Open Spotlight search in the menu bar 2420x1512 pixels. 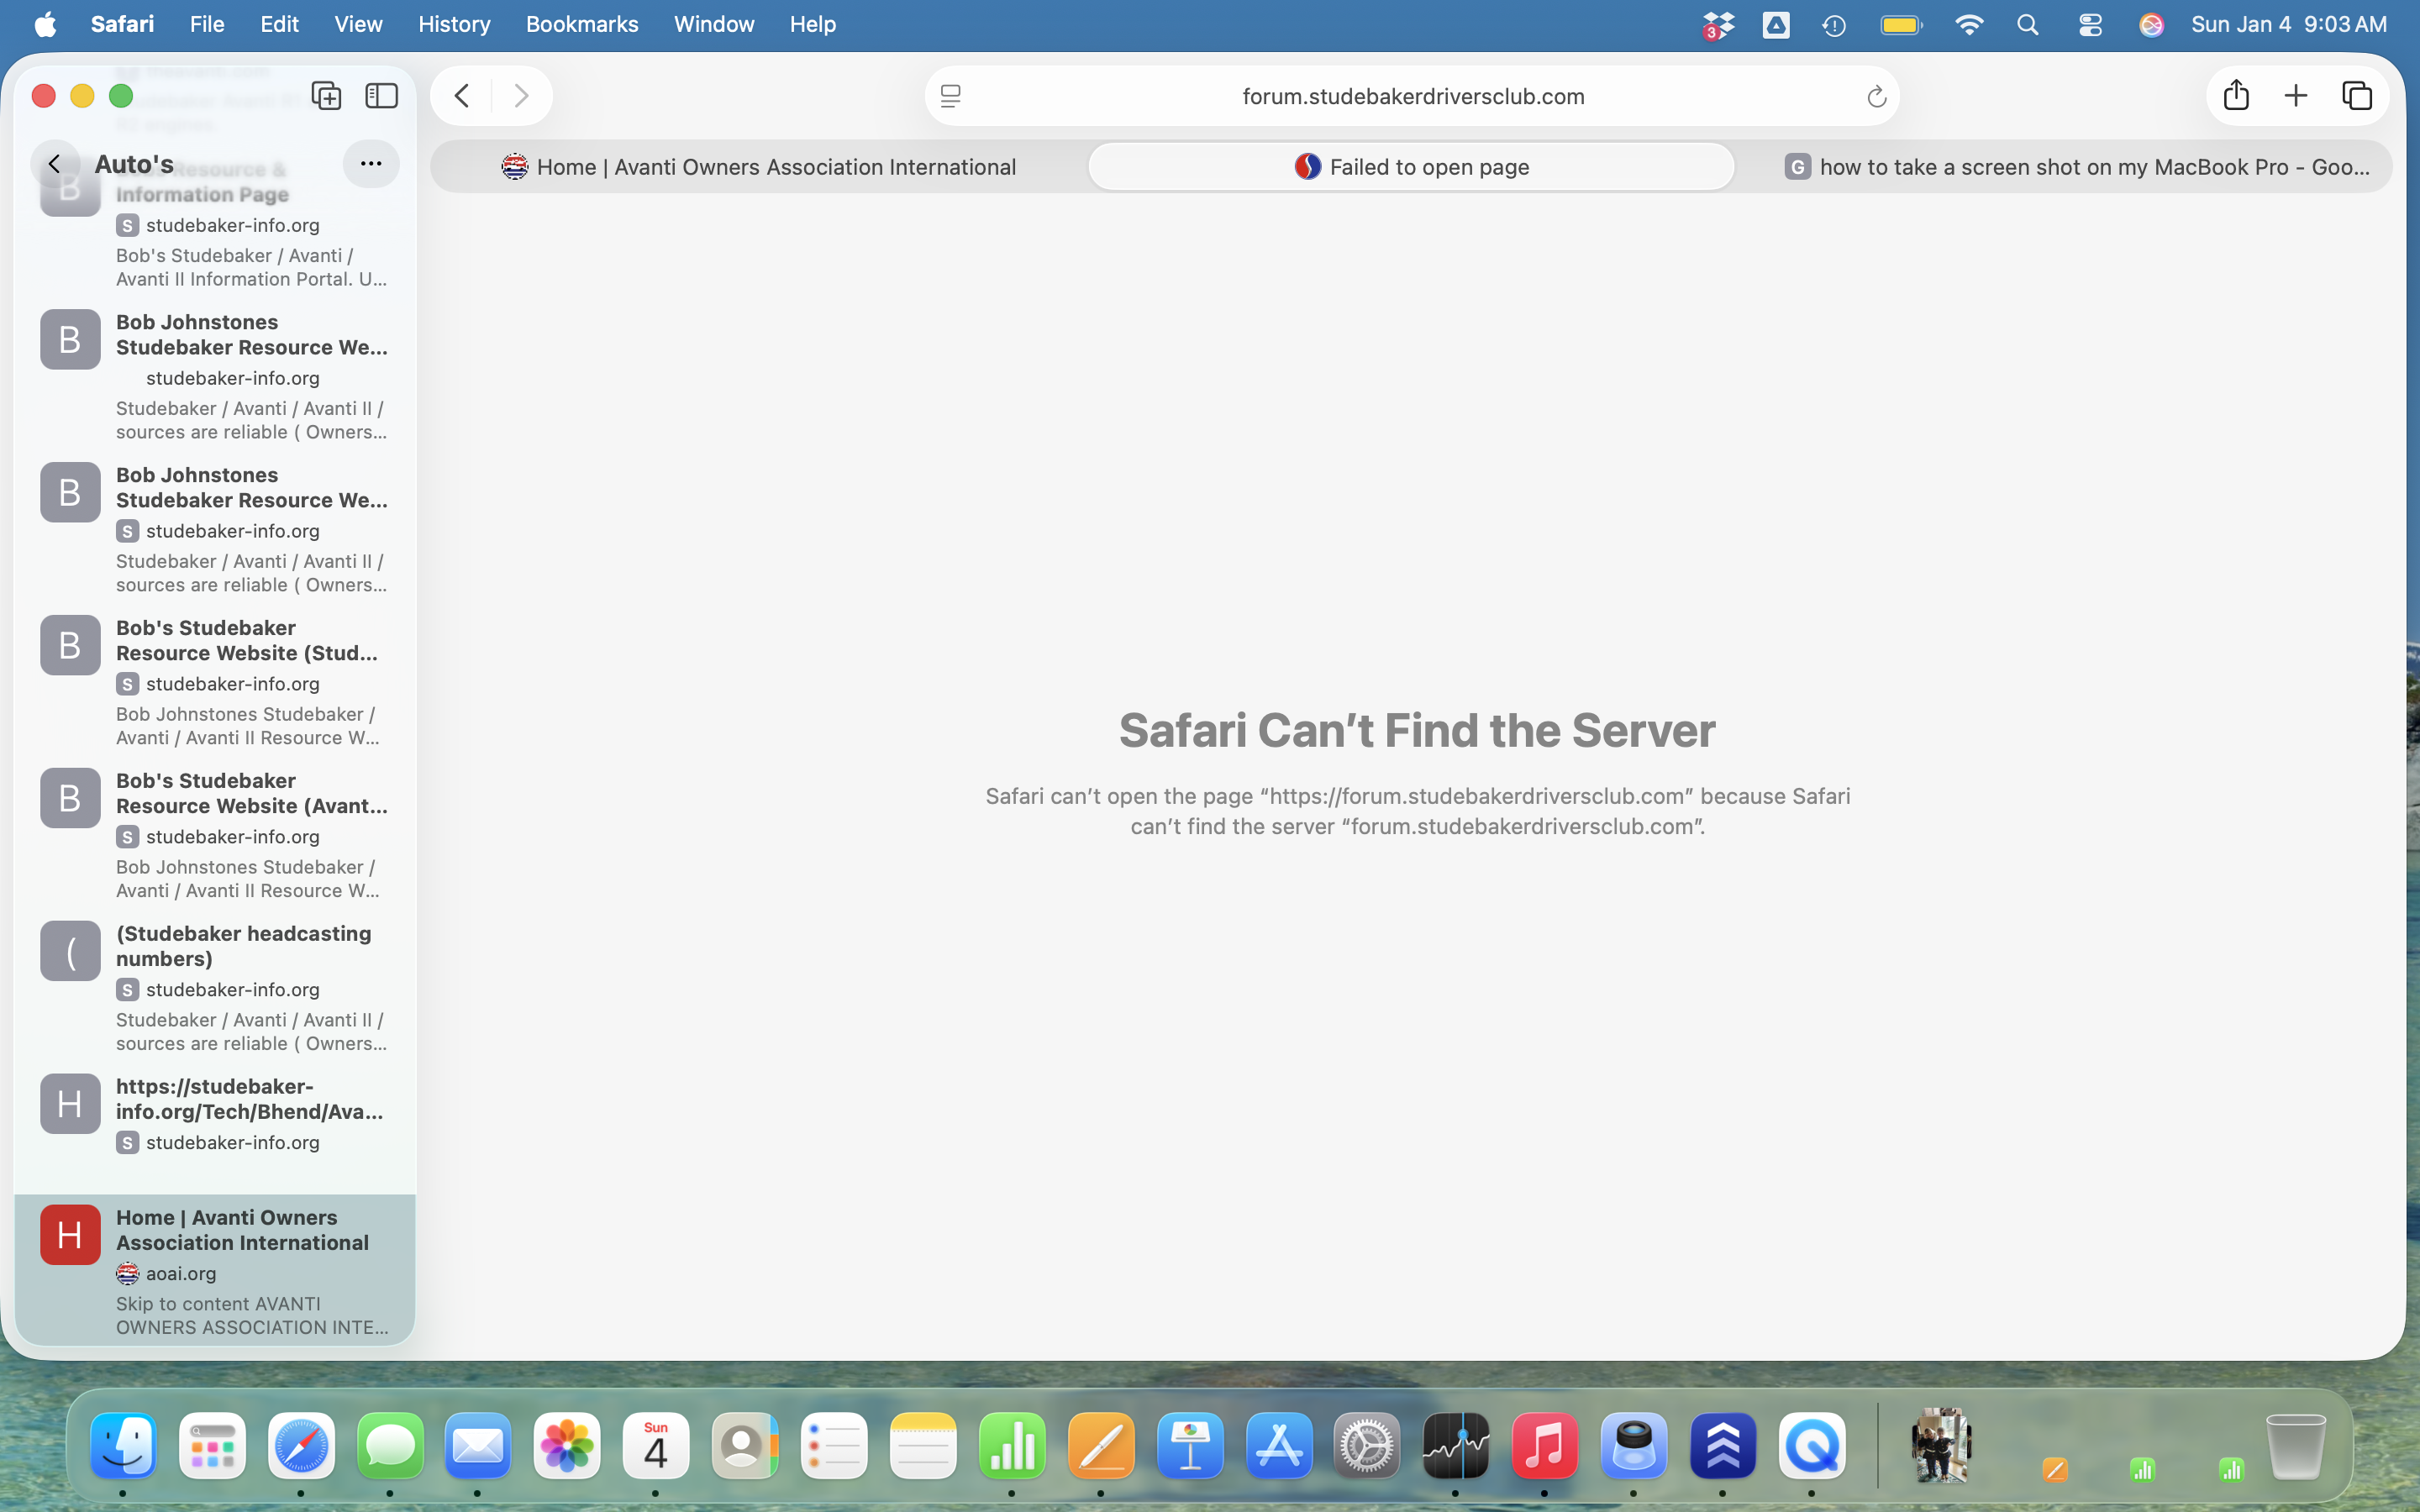click(x=2027, y=25)
